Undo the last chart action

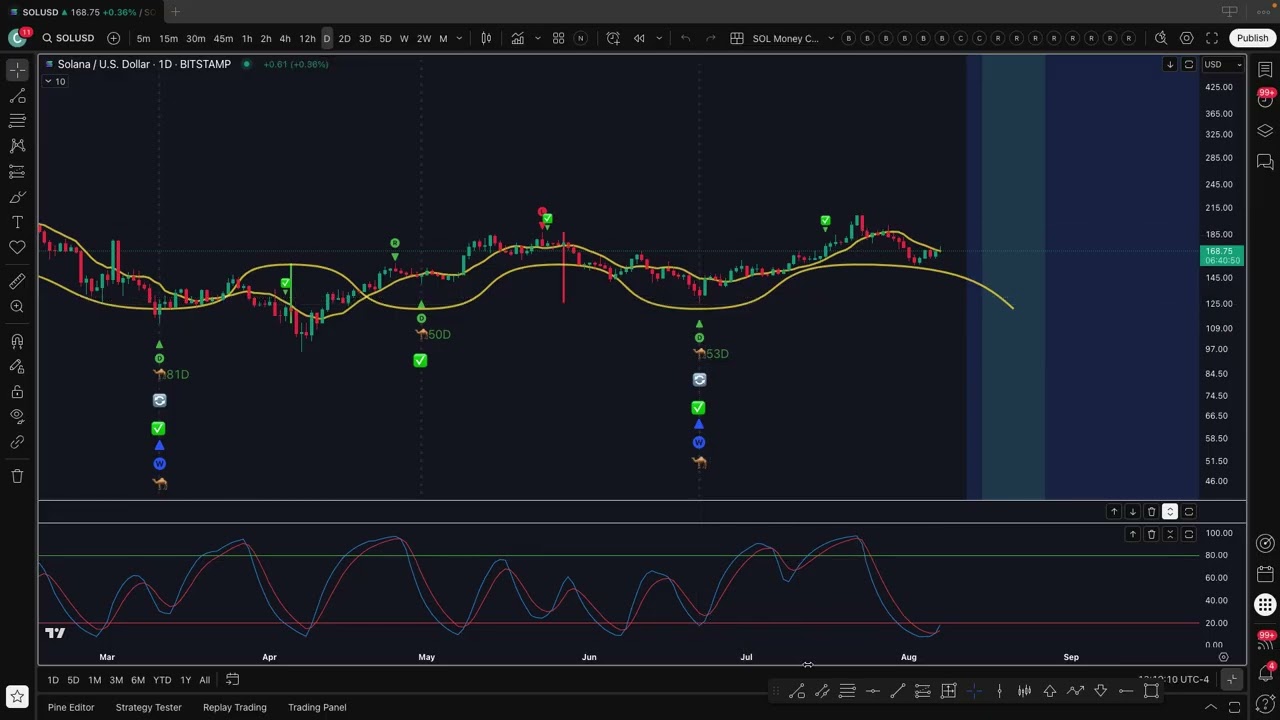(685, 38)
